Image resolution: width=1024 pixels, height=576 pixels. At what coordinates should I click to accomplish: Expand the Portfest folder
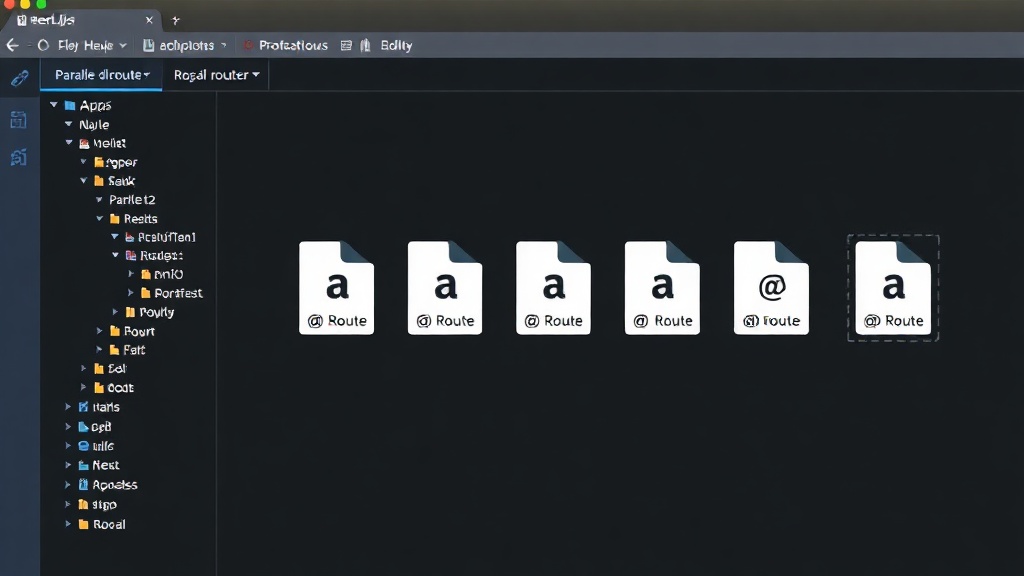(x=131, y=293)
